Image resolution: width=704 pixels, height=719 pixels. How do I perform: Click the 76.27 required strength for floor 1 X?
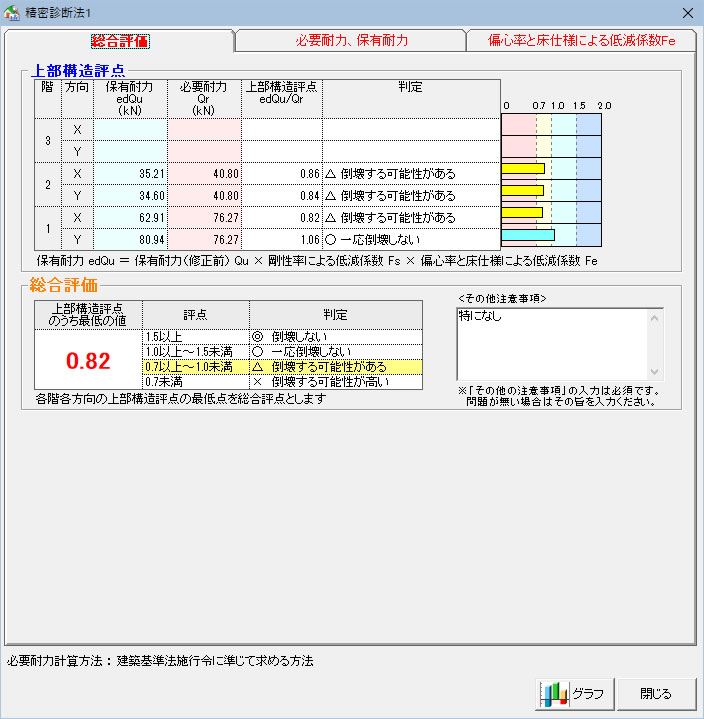coord(205,218)
